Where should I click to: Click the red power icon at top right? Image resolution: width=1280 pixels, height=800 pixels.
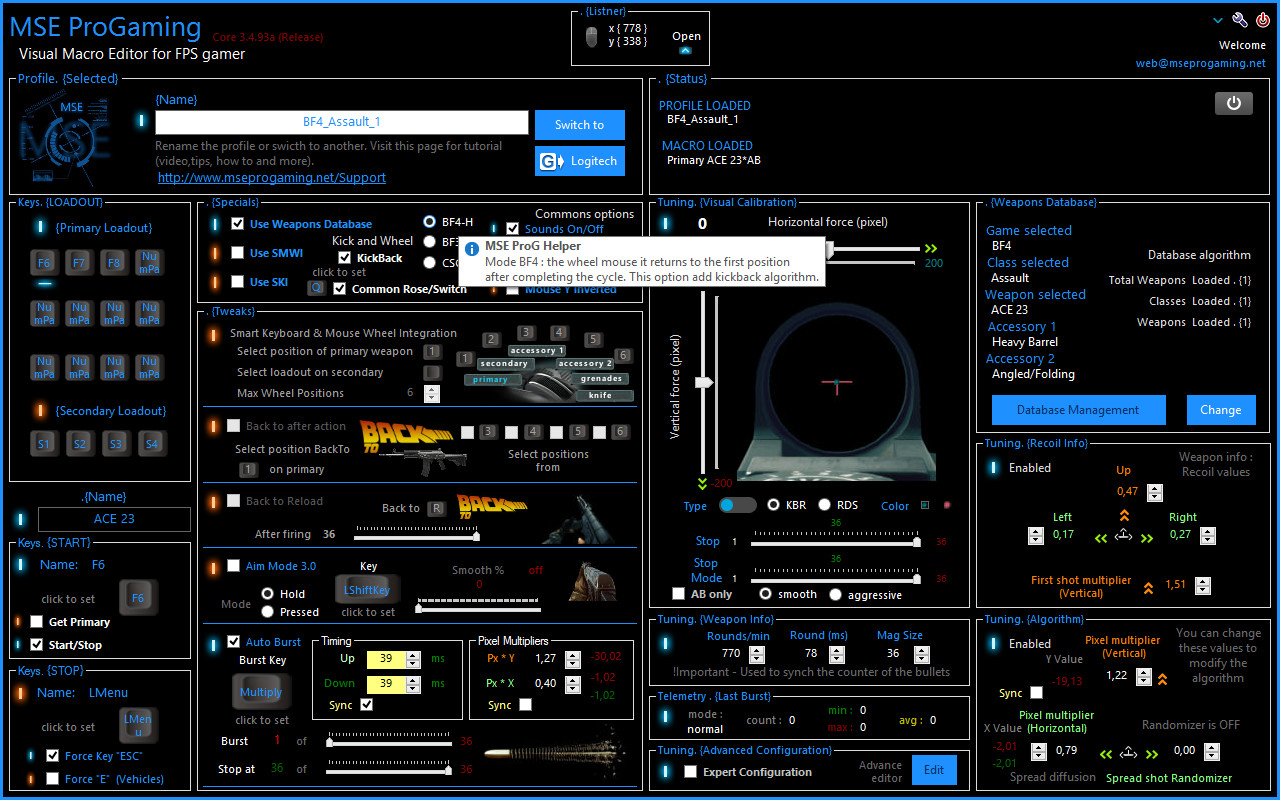[x=1262, y=20]
